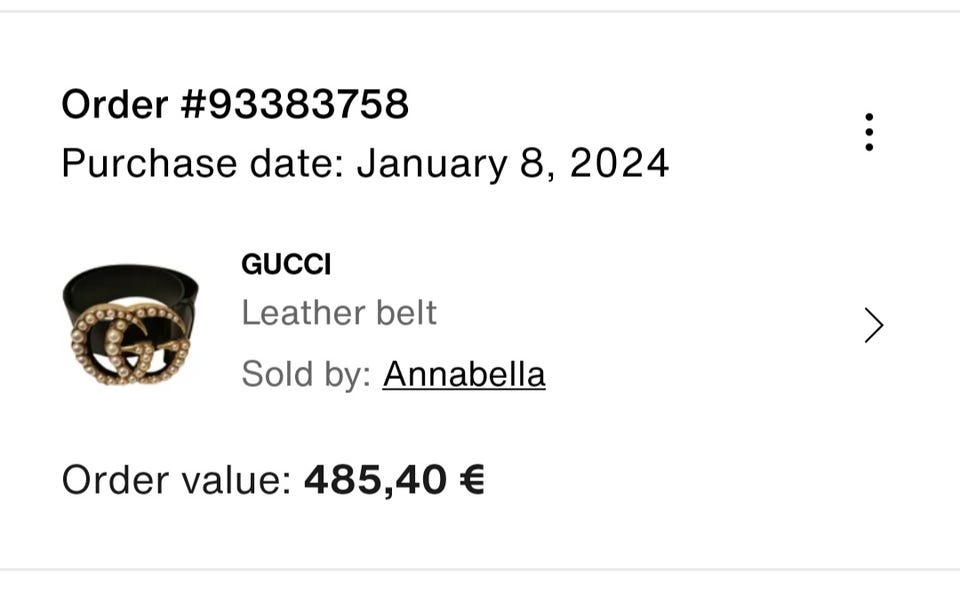Screen dimensions: 960x604
Task: Click the "Order" word in the heading
Action: coord(113,104)
